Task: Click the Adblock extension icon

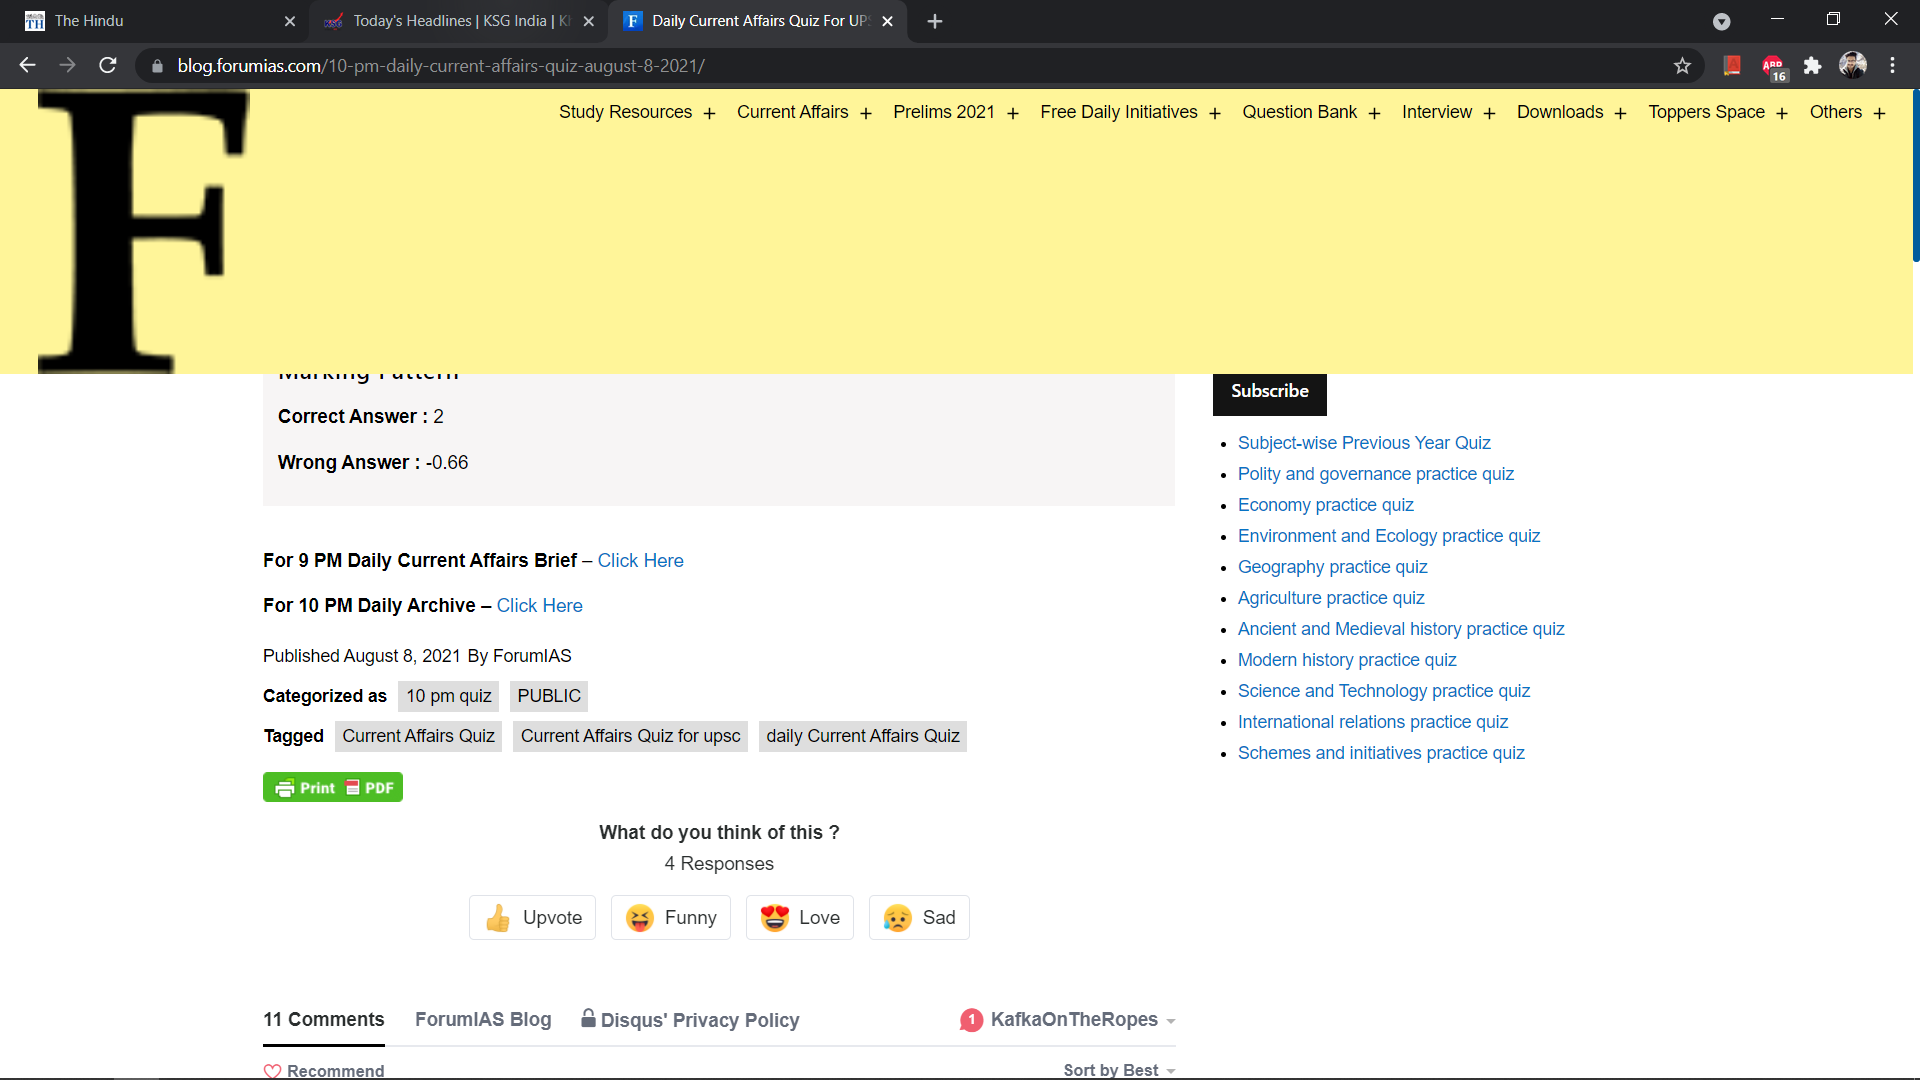Action: tap(1773, 66)
